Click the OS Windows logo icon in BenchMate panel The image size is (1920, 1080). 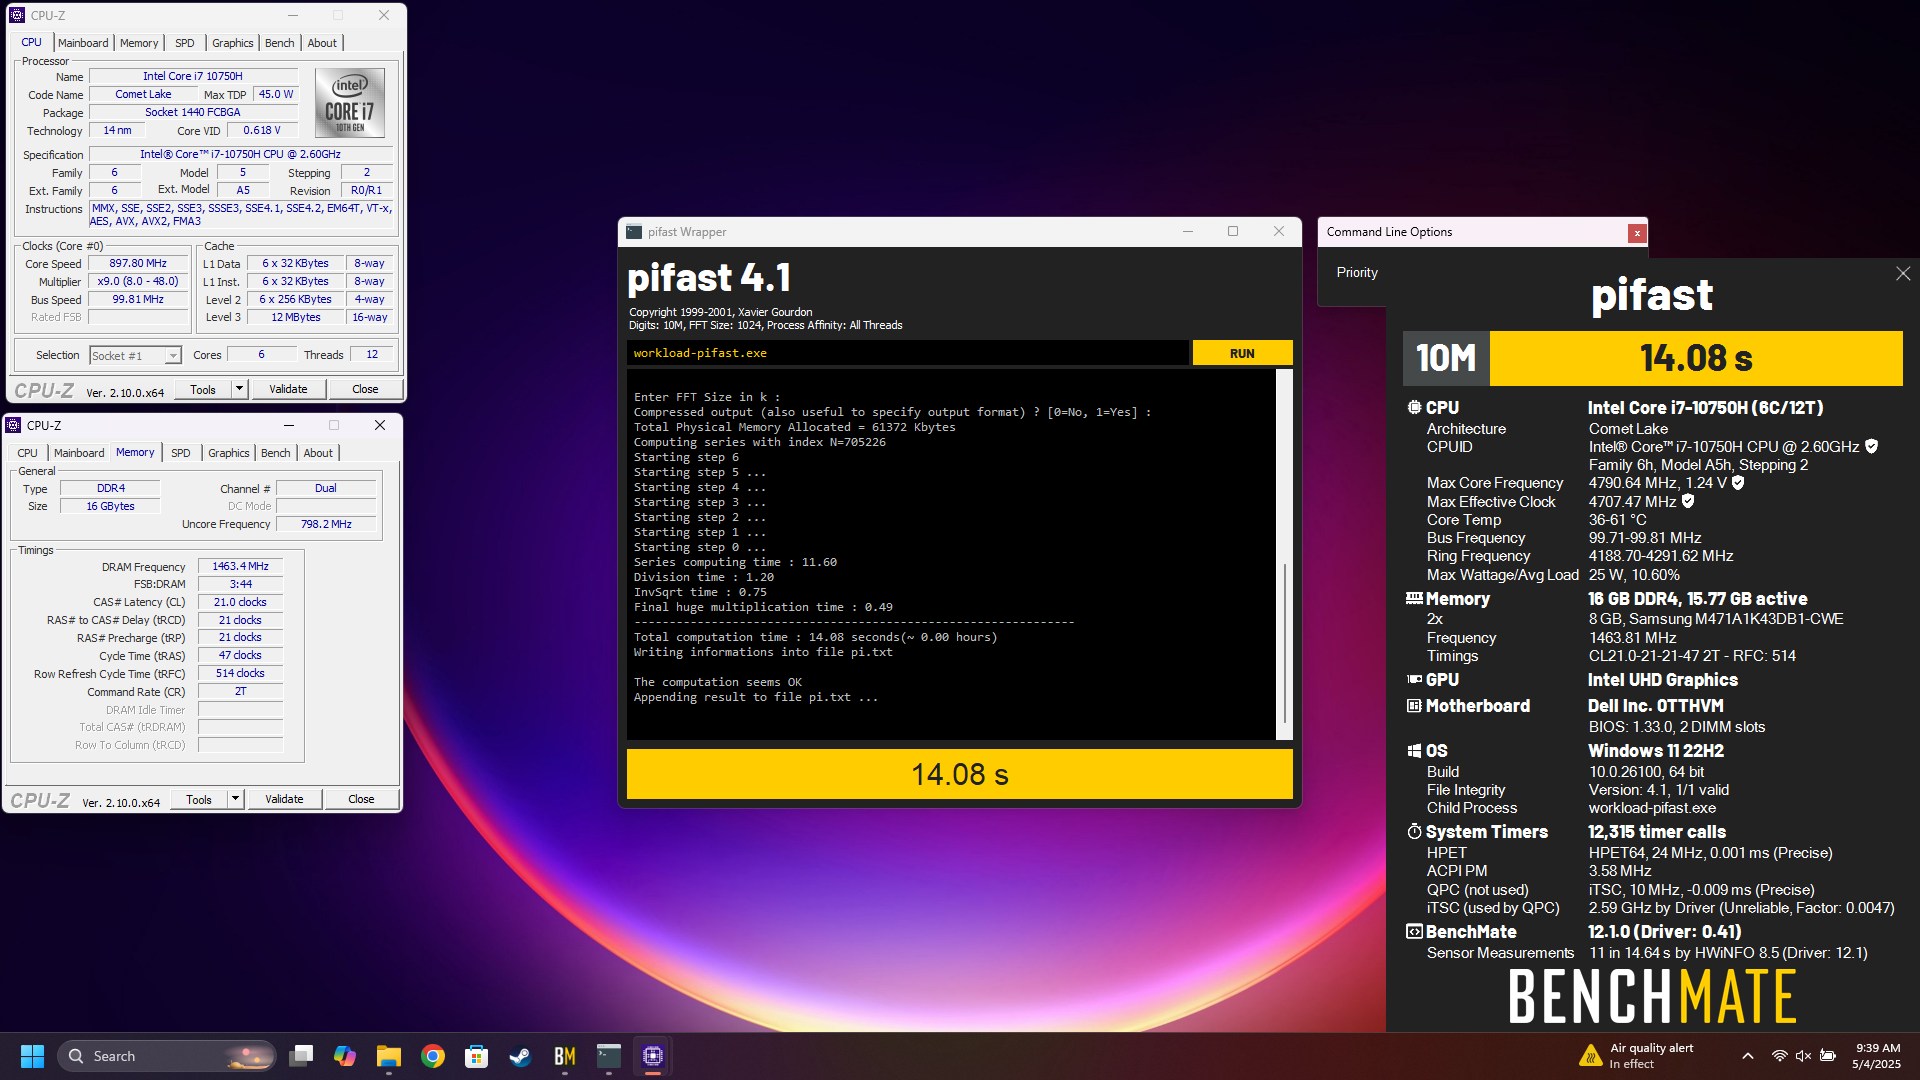coord(1414,751)
